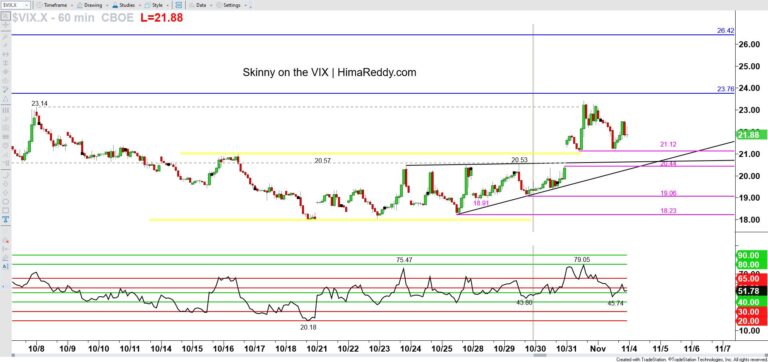Click the magenta 18.23 level label
Screen dimensions: 768x362
[668, 211]
